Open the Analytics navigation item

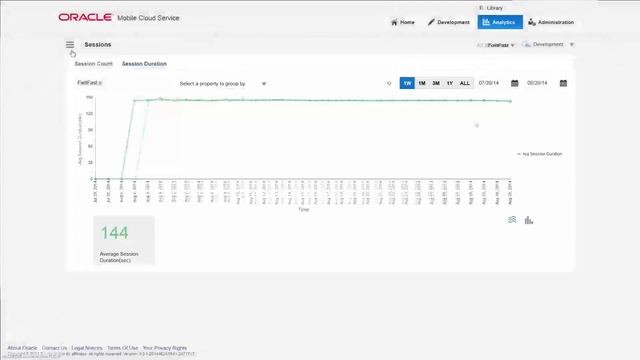point(500,22)
